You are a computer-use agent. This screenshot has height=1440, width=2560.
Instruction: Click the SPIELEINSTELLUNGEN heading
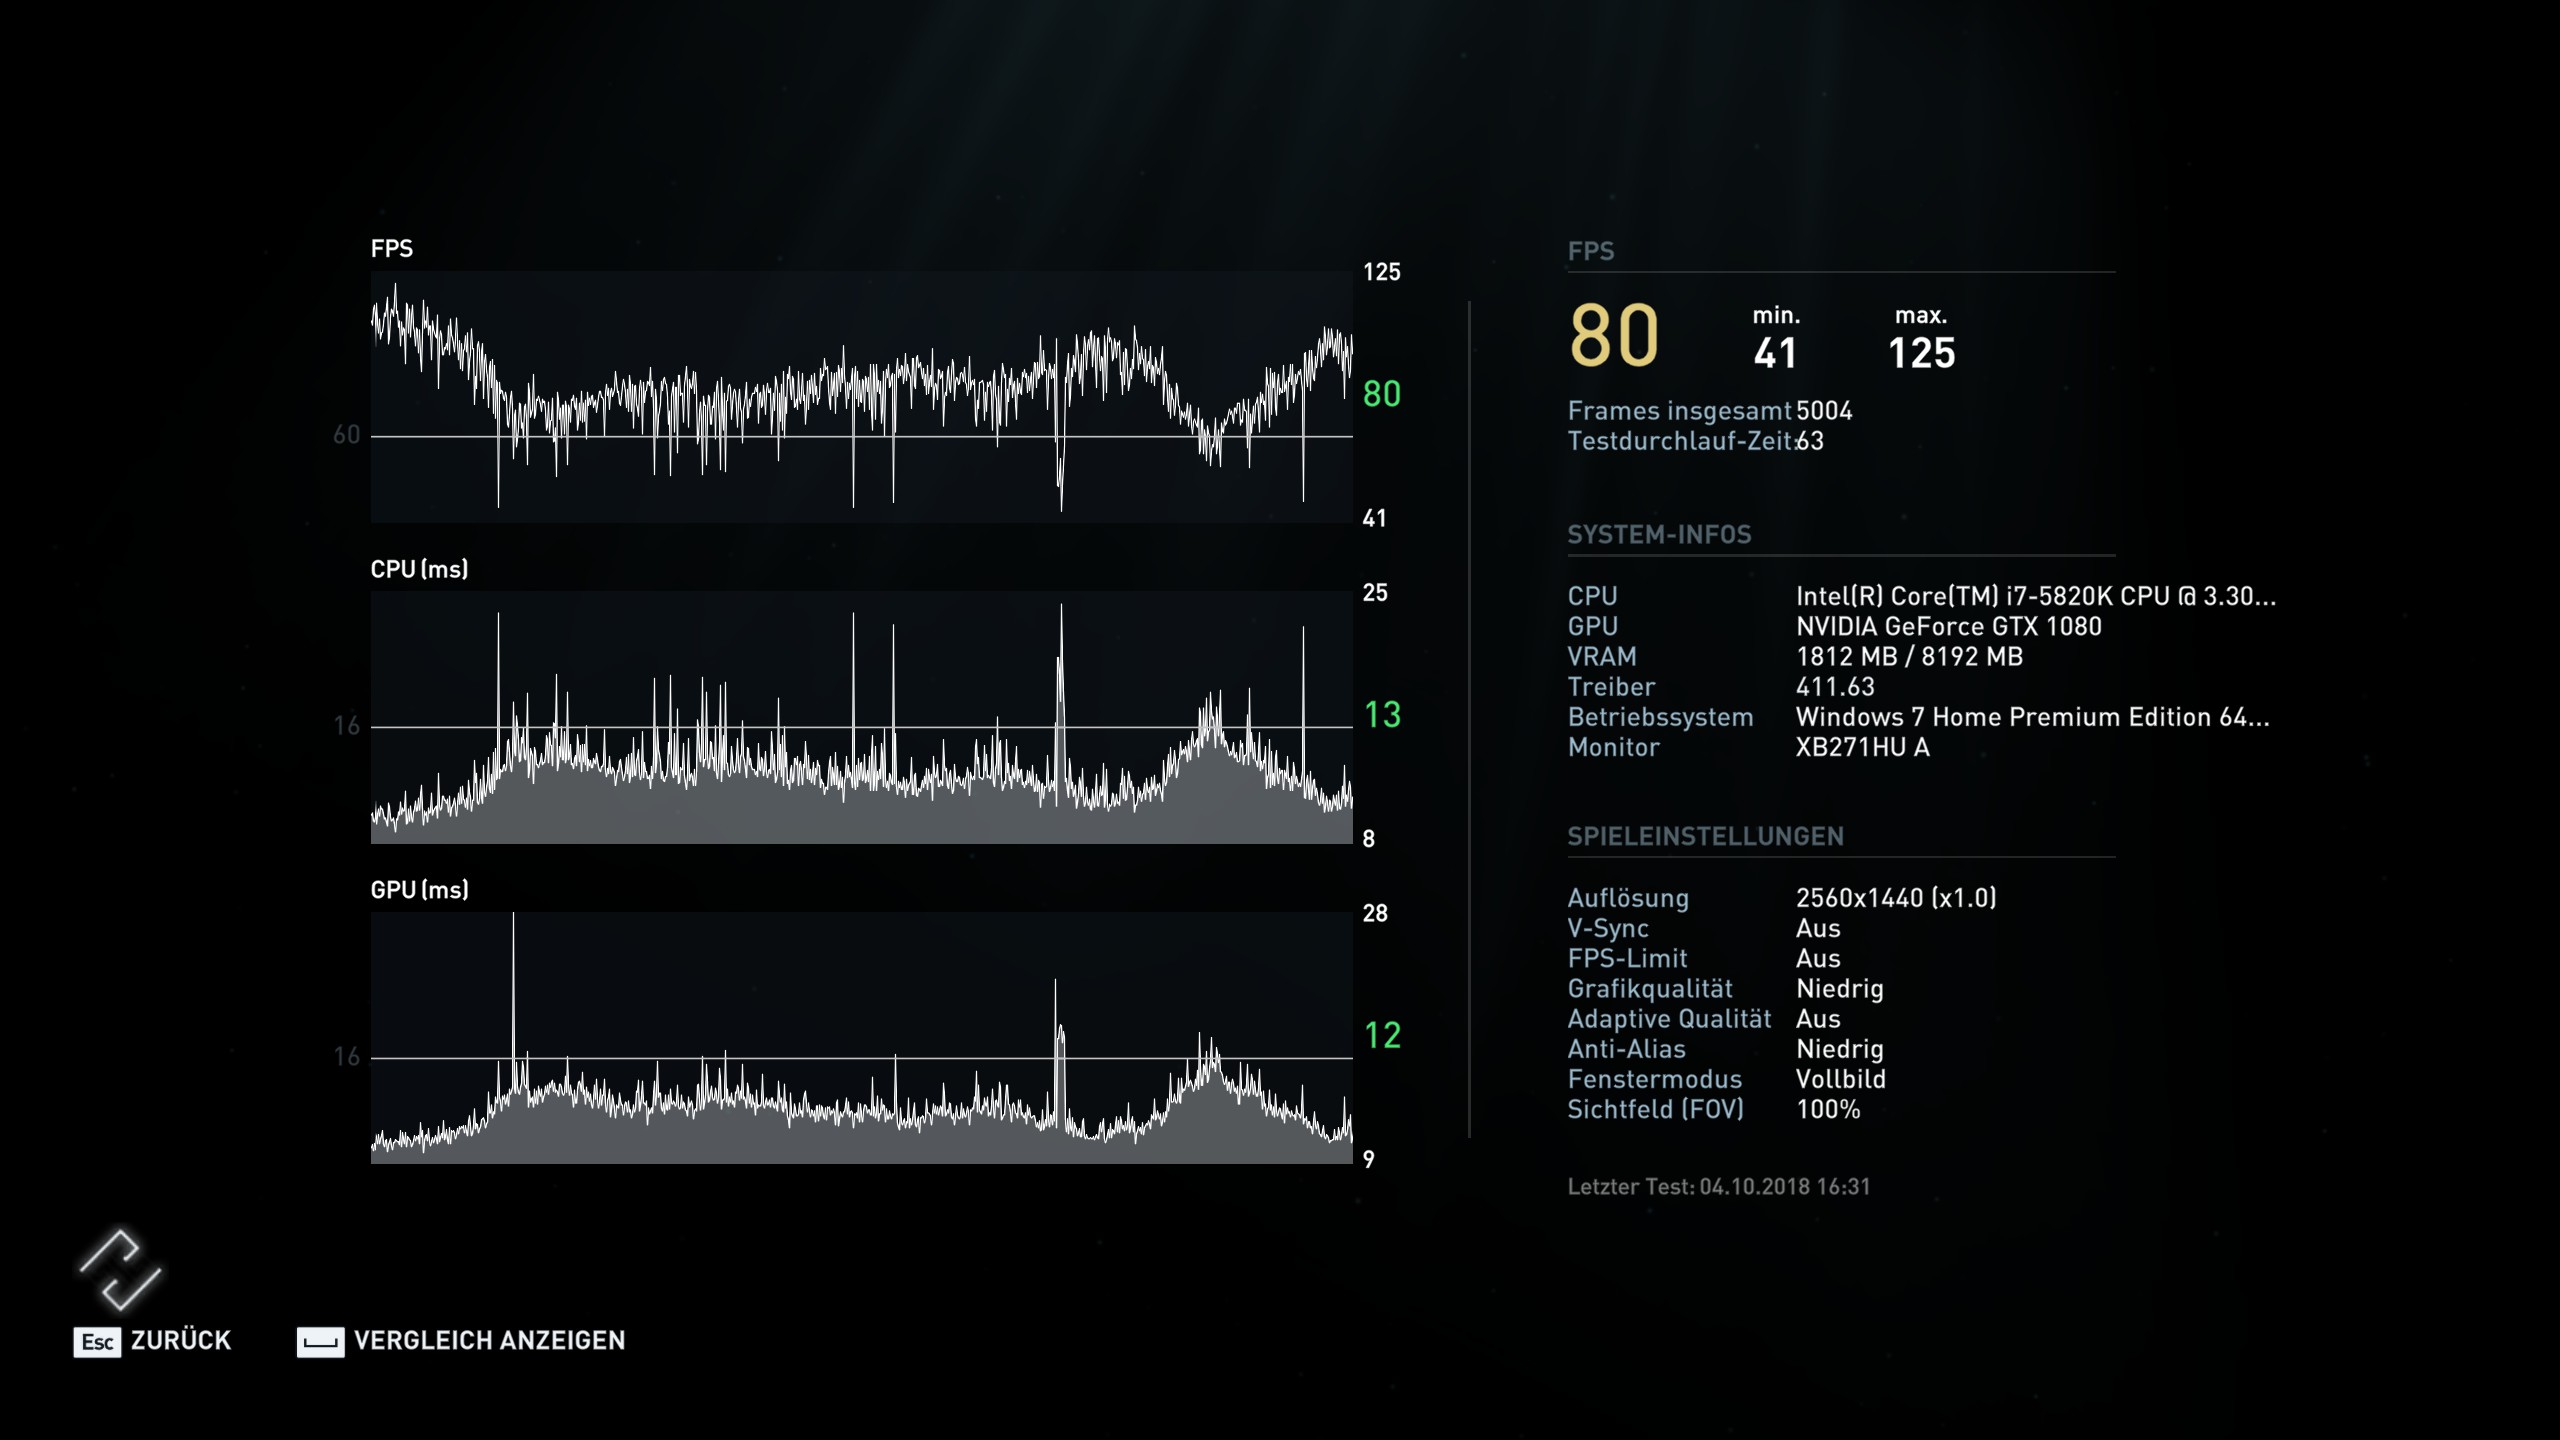(1705, 837)
